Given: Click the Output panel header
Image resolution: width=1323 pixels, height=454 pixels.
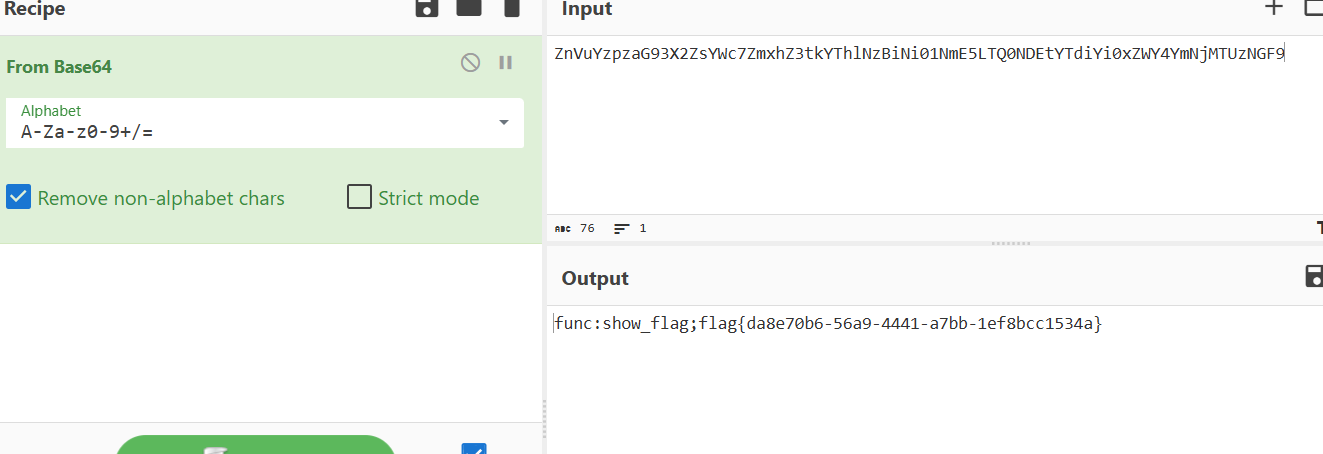Looking at the screenshot, I should [x=595, y=278].
